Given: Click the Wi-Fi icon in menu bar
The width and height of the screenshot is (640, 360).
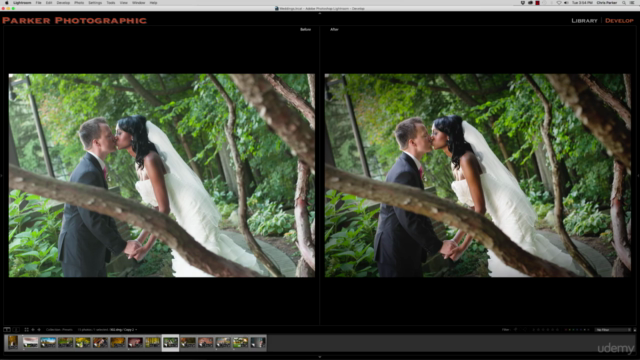Looking at the screenshot, I should point(558,3).
